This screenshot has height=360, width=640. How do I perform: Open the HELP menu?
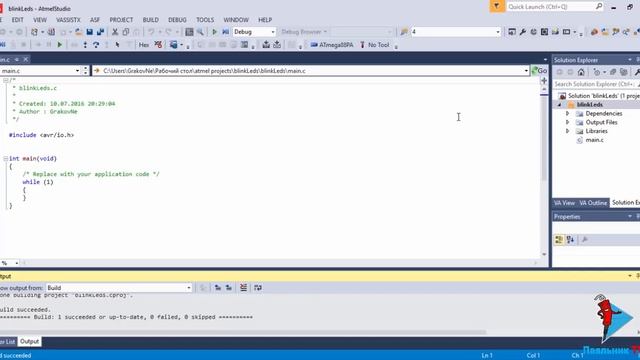(265, 20)
